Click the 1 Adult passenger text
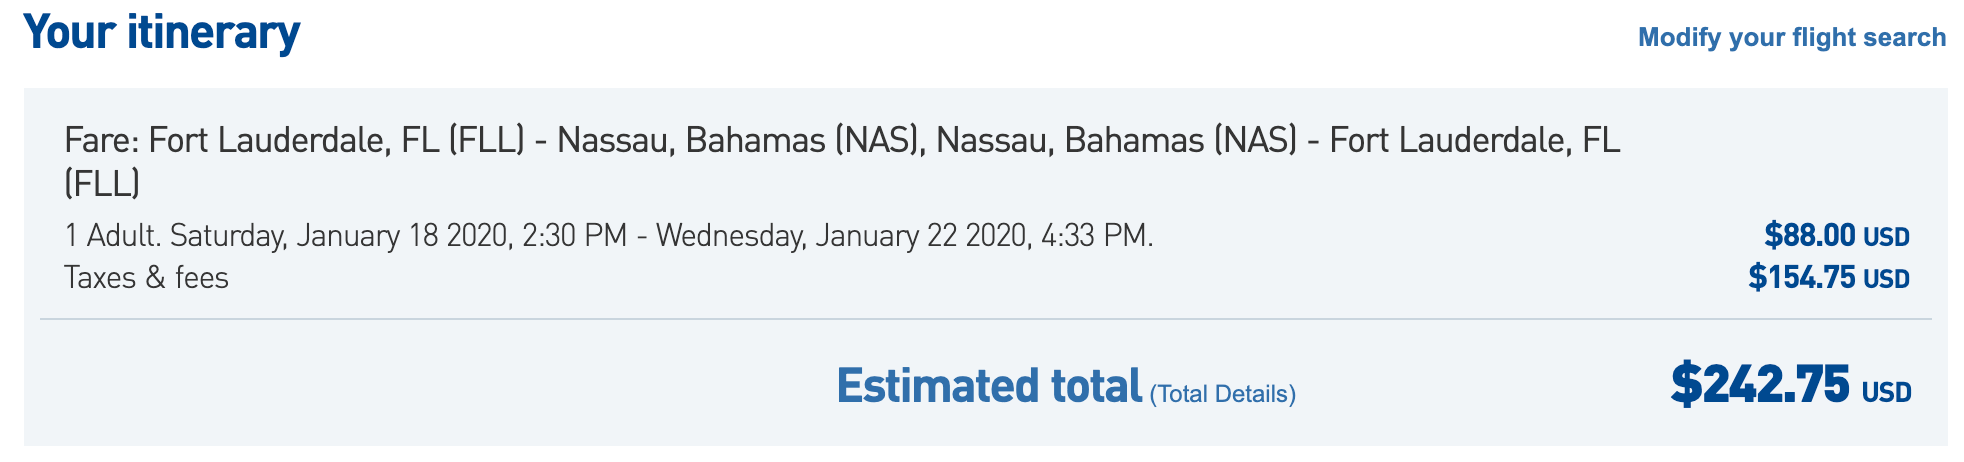This screenshot has width=1964, height=462. tap(112, 236)
